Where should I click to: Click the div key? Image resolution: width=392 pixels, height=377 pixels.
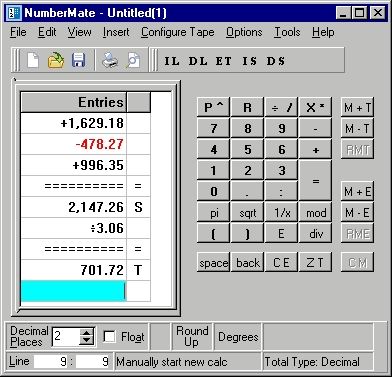[315, 233]
